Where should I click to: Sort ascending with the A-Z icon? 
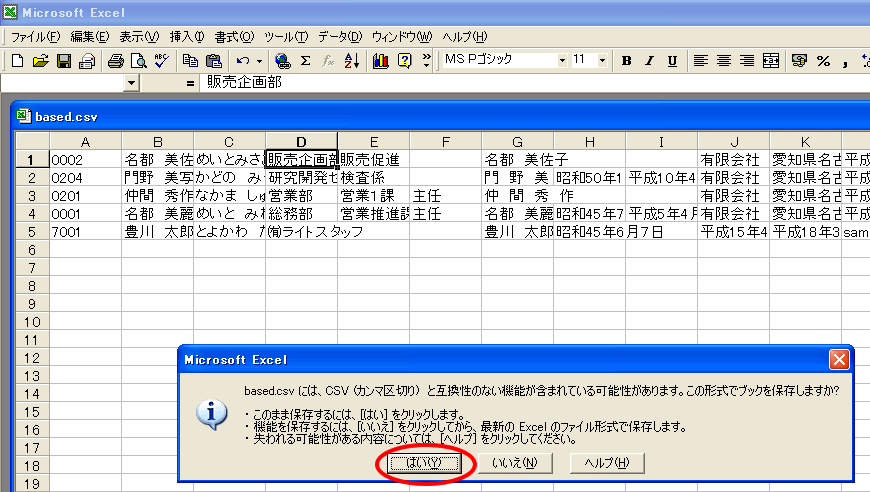click(x=352, y=61)
